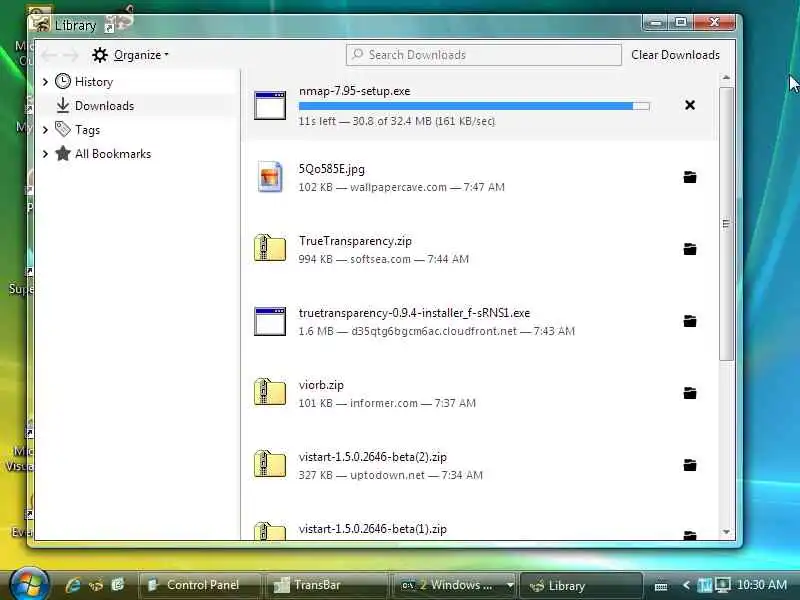Screen dimensions: 800x600
Task: Click the nmap download progress bar
Action: [474, 106]
